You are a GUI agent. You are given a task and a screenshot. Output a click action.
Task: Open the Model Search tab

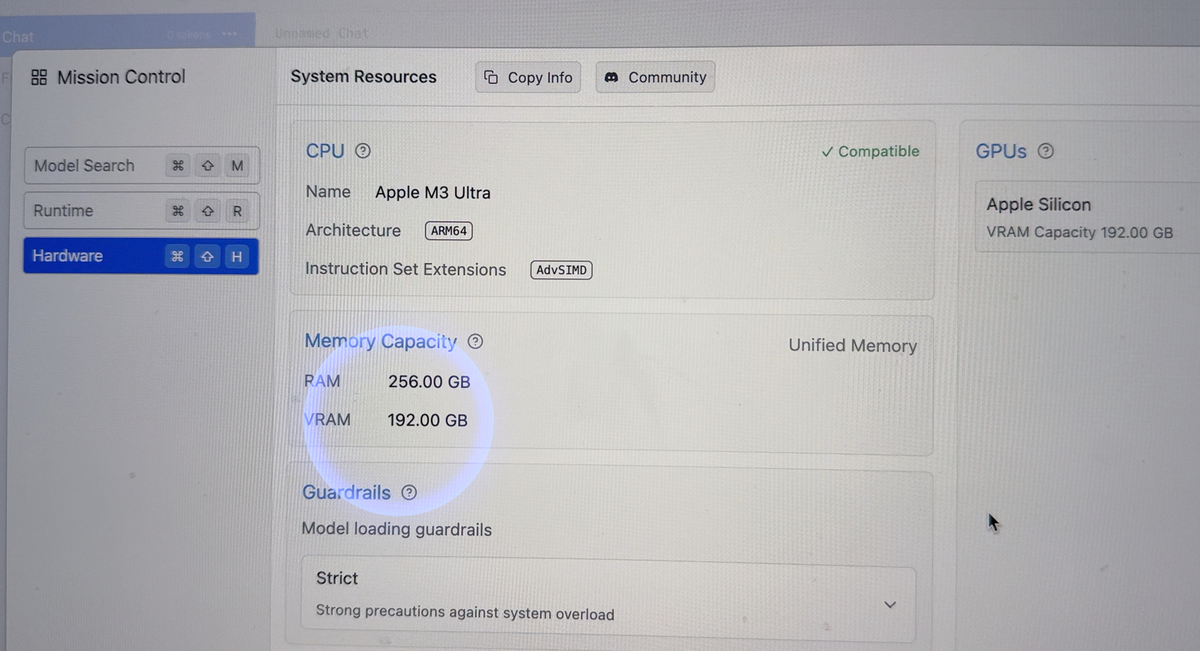click(141, 166)
